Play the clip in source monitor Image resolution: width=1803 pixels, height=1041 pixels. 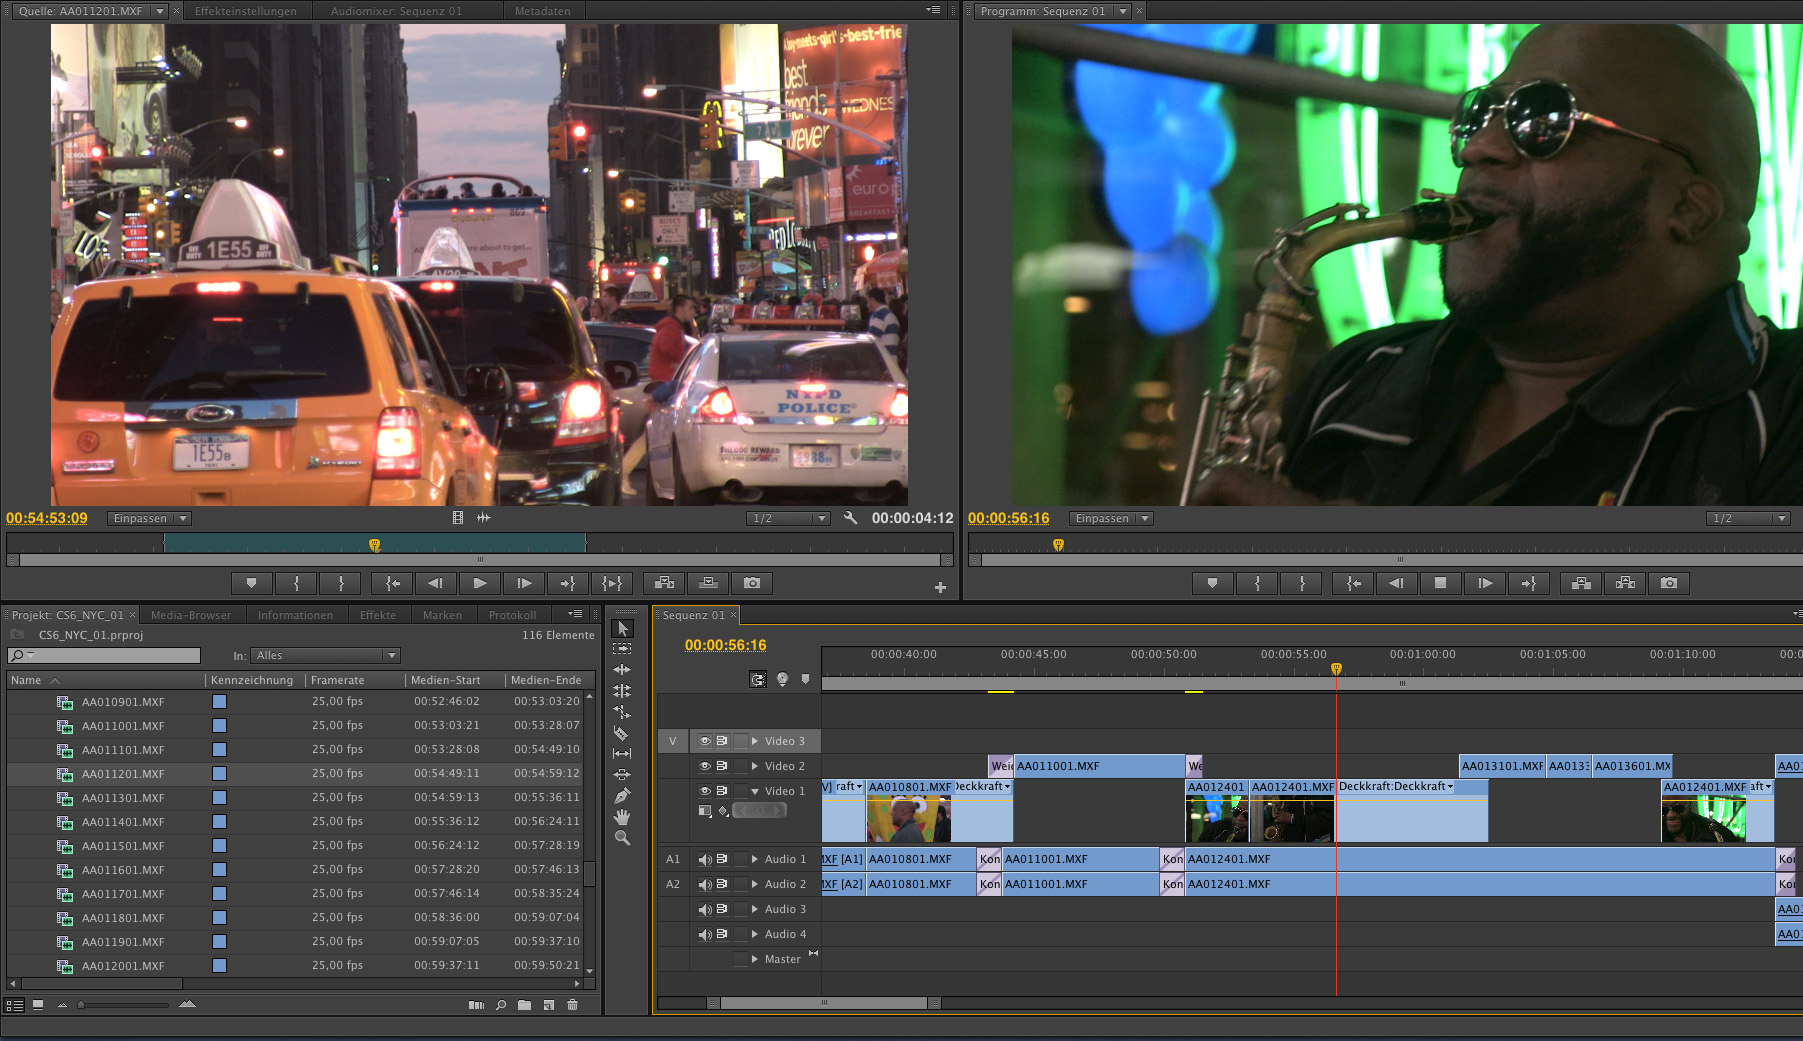[x=479, y=583]
